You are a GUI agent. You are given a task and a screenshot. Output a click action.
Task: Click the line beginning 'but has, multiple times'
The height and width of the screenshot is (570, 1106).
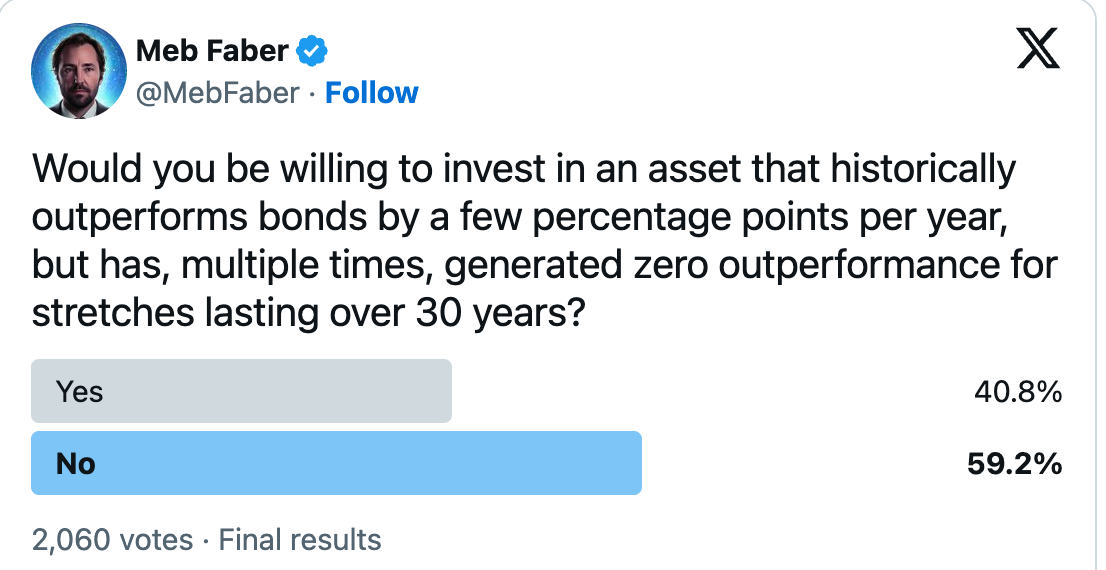pos(545,265)
